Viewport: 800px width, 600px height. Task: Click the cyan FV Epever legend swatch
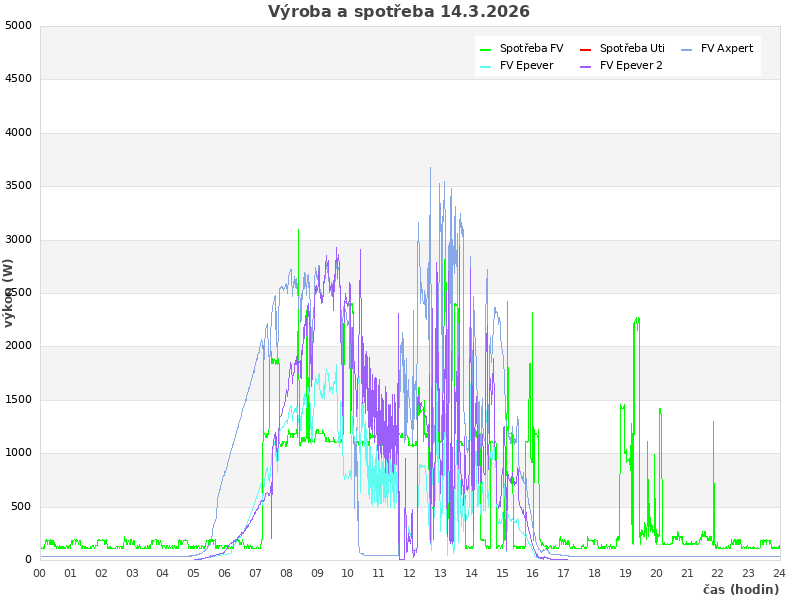486,66
